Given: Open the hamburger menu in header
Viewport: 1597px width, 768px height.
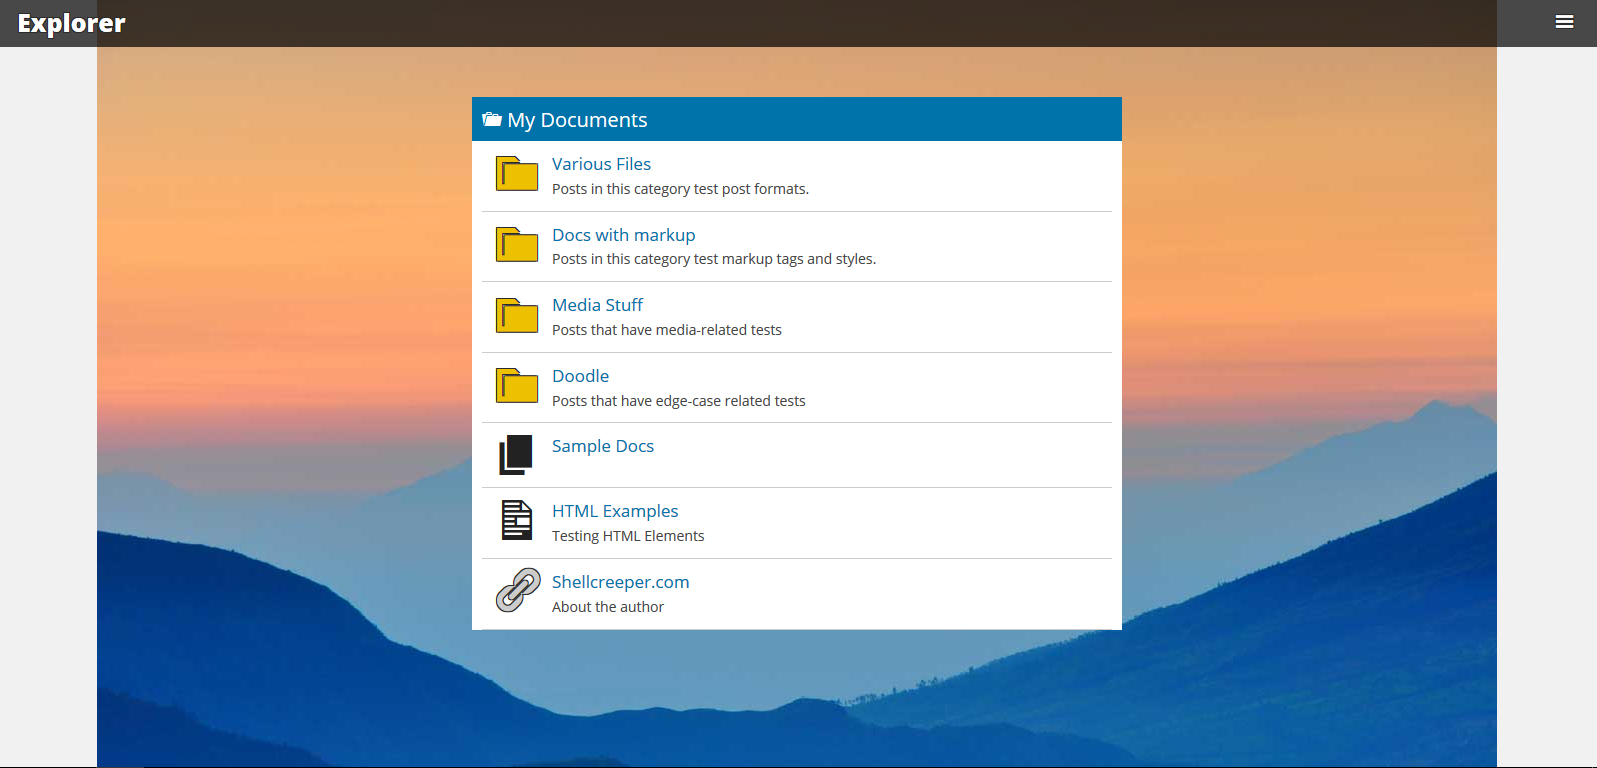Looking at the screenshot, I should tap(1564, 22).
